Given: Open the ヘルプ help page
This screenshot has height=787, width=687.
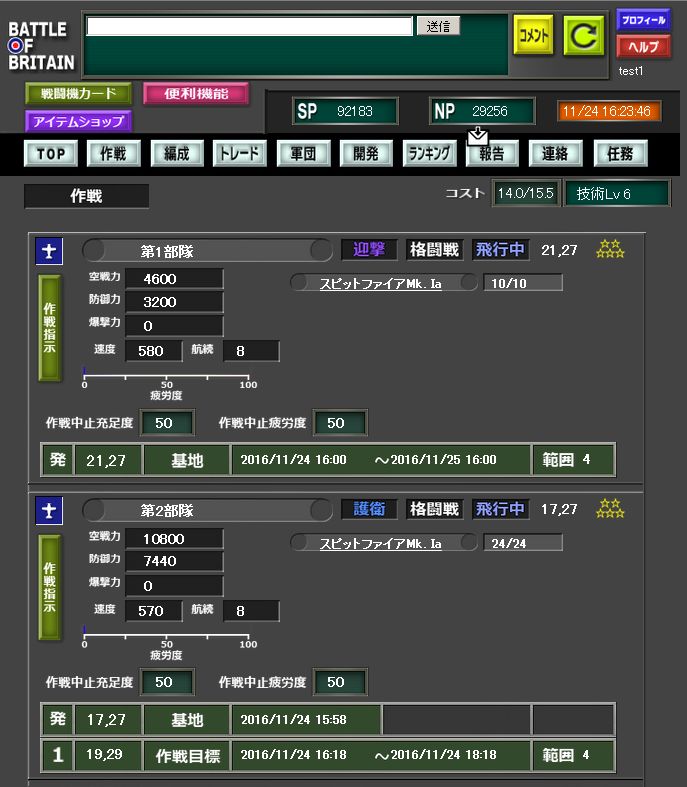Looking at the screenshot, I should point(643,47).
